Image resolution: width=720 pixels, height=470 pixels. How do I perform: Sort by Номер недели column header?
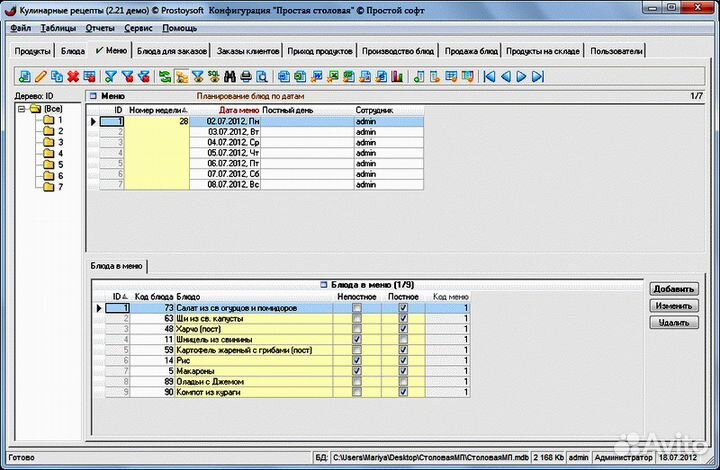(157, 108)
